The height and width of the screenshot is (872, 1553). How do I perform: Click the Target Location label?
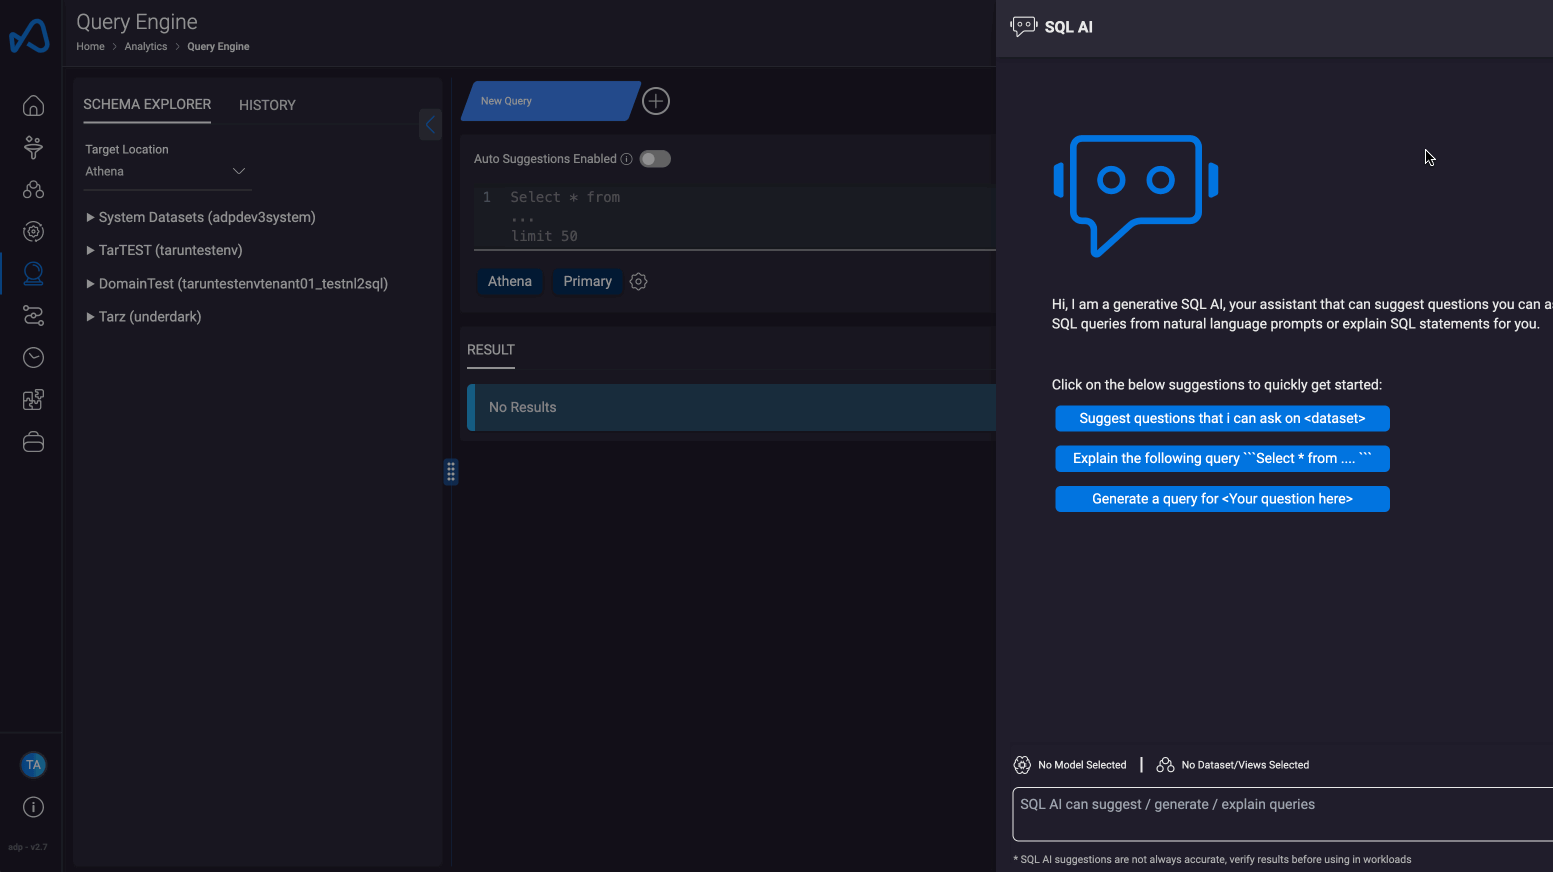(x=127, y=150)
